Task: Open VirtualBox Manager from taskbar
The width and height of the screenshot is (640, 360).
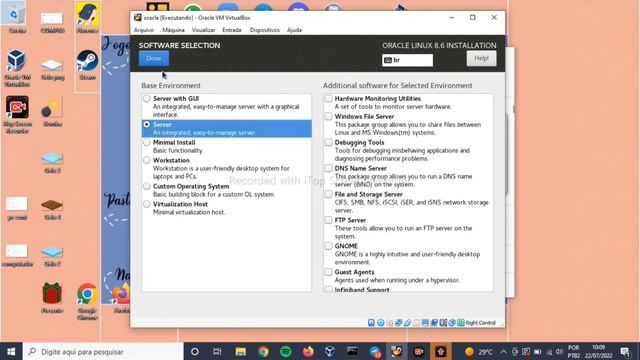Action: pyautogui.click(x=330, y=351)
